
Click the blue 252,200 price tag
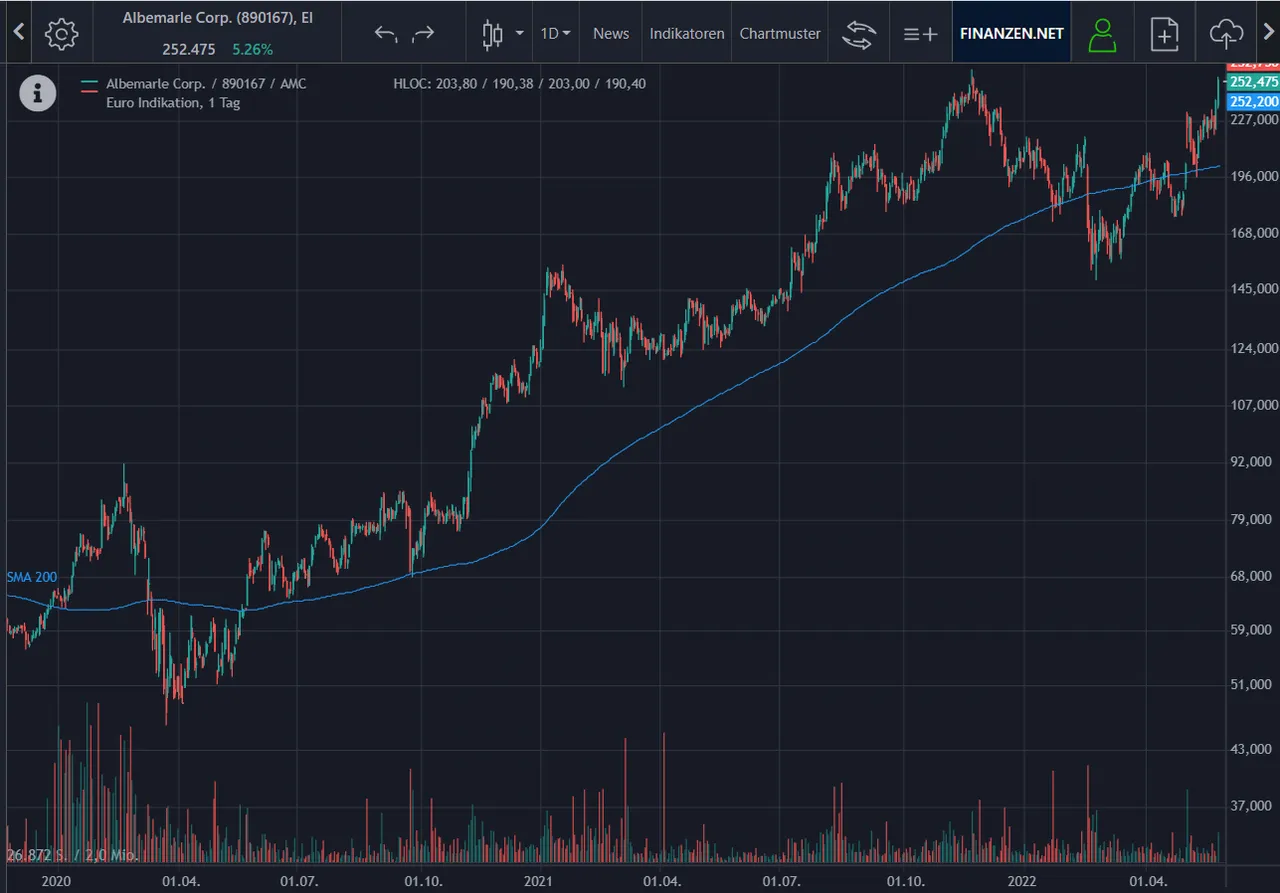point(1254,102)
